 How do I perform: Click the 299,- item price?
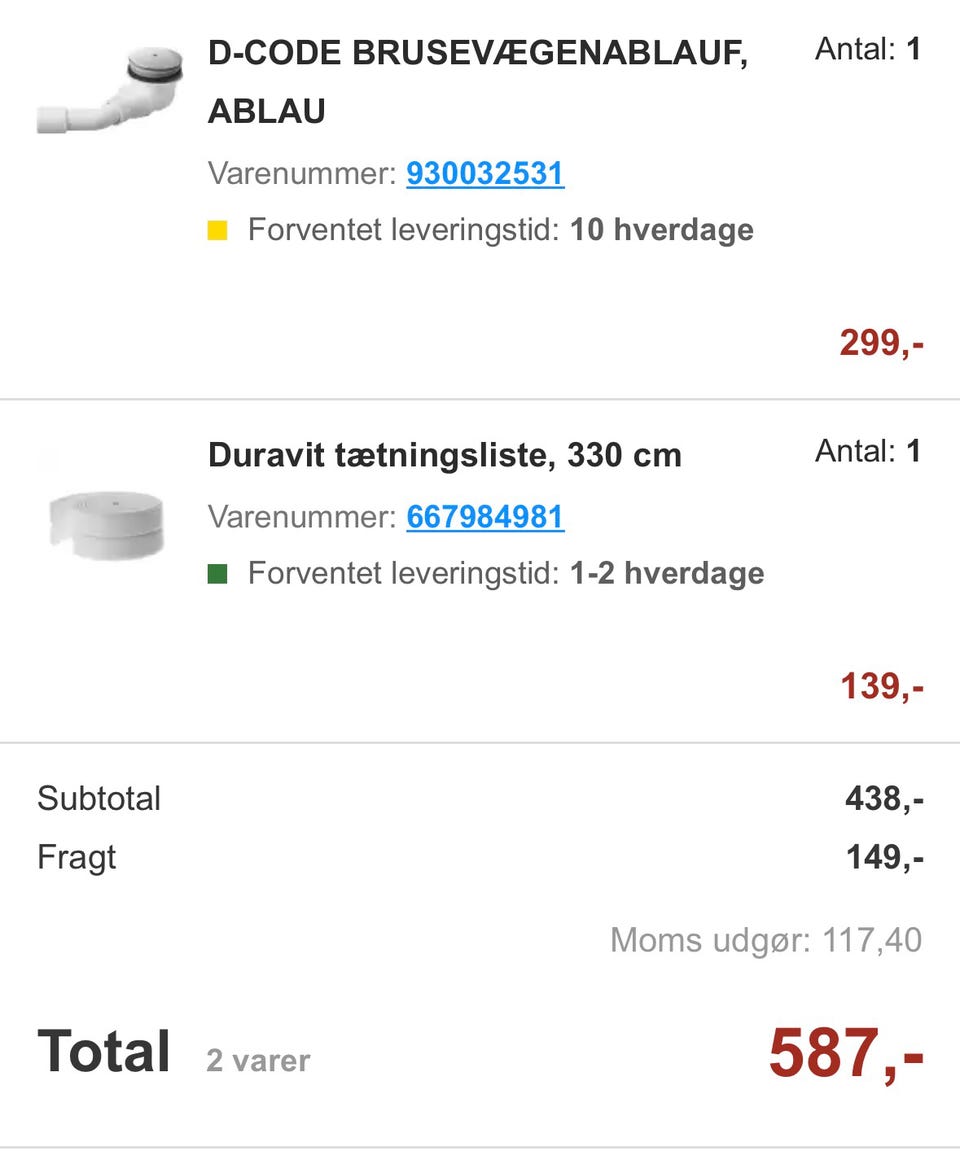881,343
